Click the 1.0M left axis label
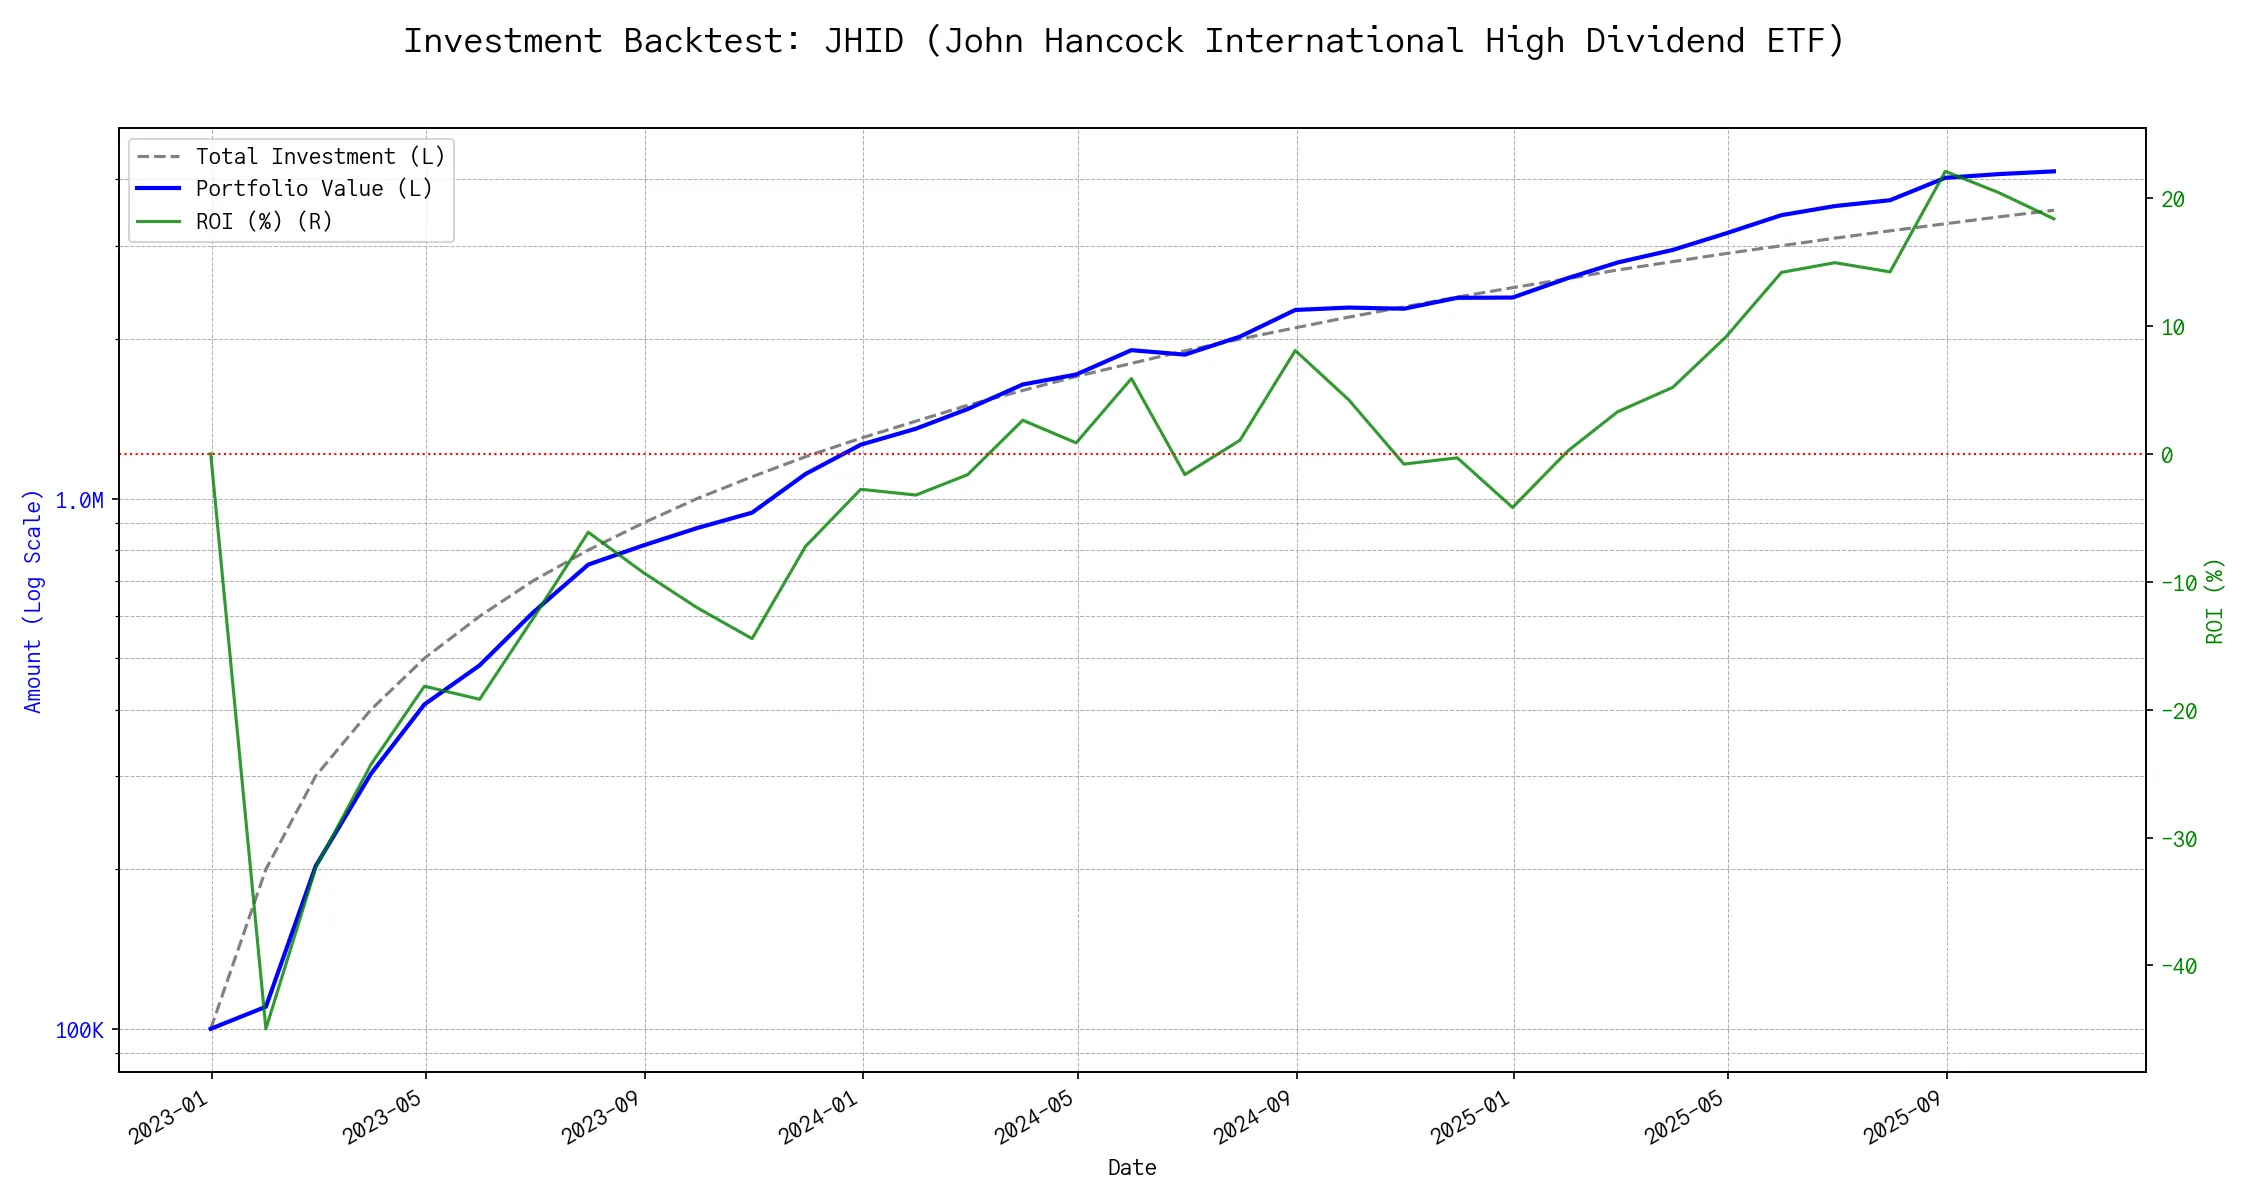 tap(80, 500)
